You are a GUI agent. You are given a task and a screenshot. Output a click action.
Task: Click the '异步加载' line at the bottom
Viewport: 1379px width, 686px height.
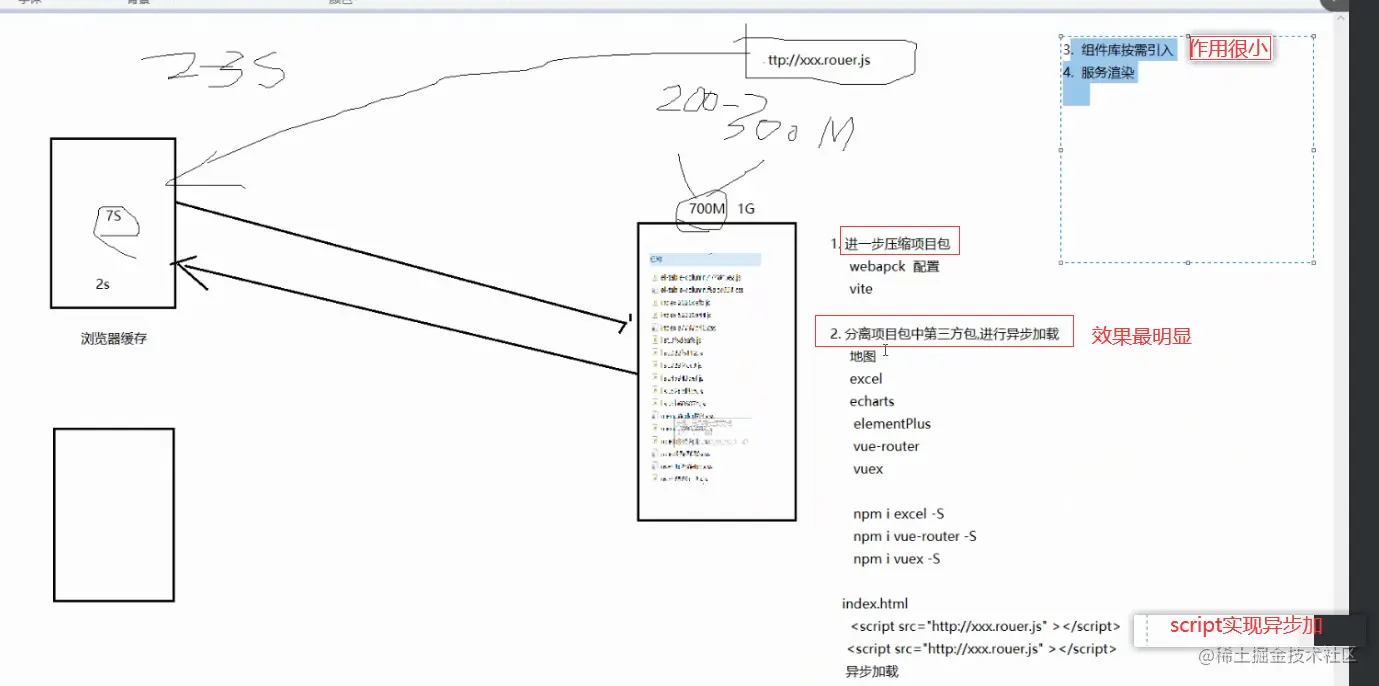[x=872, y=672]
